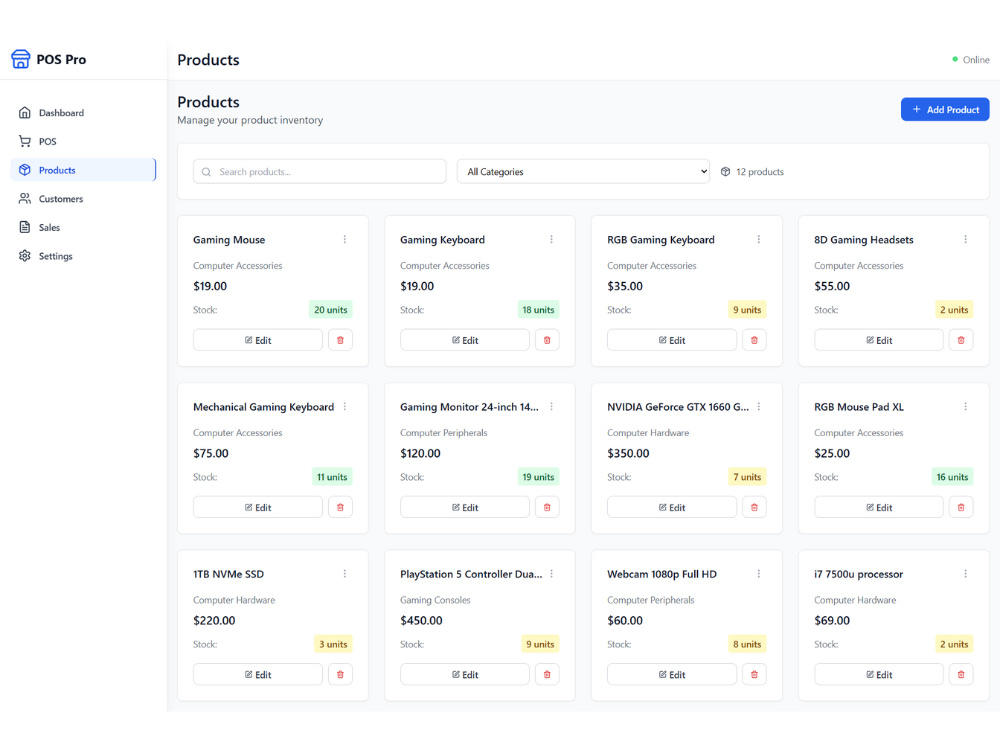Edit the 8D Gaming Headsets product

tap(879, 340)
